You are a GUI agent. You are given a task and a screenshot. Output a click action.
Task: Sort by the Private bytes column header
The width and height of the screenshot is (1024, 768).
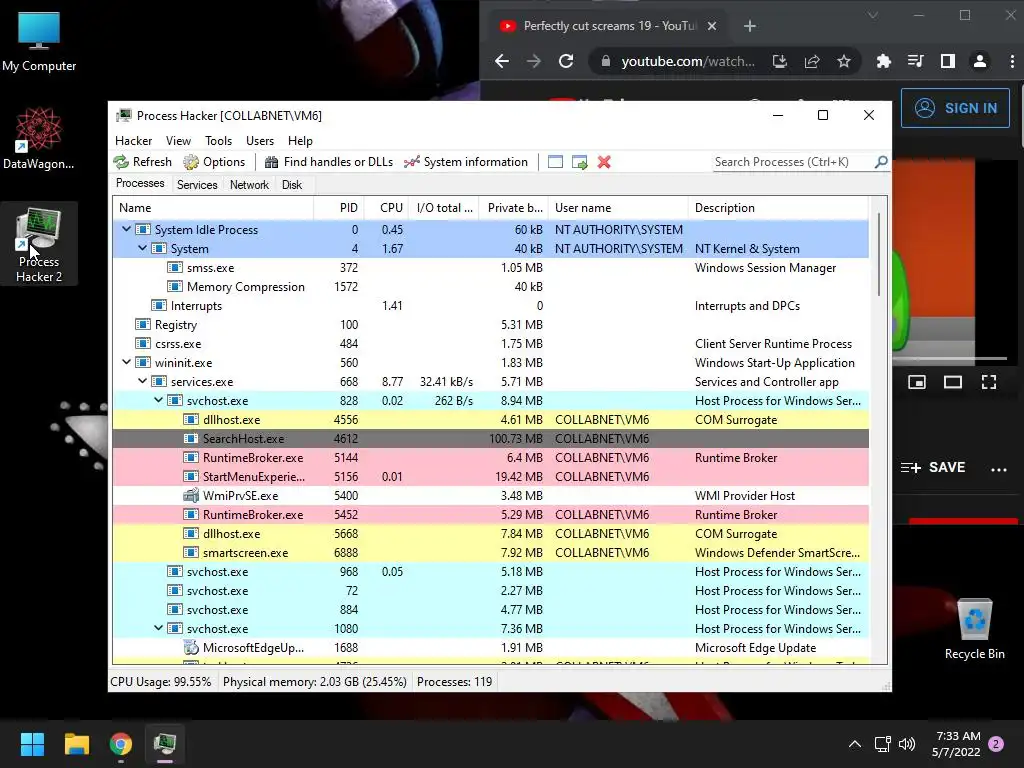[514, 208]
